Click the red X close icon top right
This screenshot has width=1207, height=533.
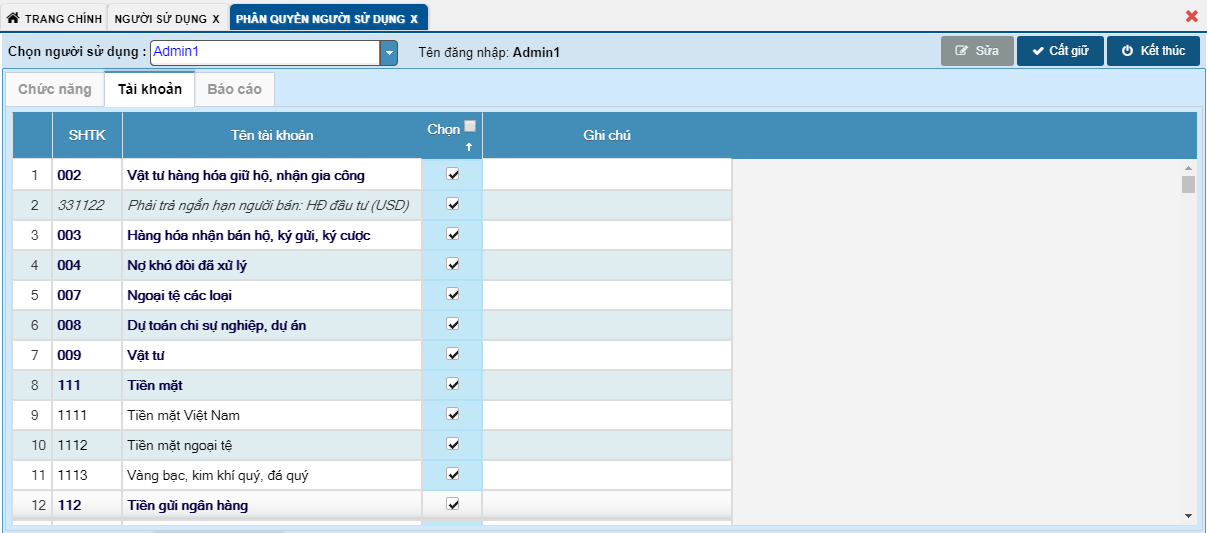pyautogui.click(x=1191, y=16)
